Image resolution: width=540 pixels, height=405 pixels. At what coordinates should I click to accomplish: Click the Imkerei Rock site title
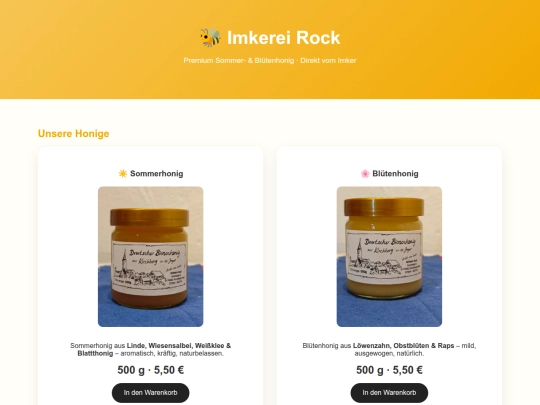pyautogui.click(x=283, y=38)
